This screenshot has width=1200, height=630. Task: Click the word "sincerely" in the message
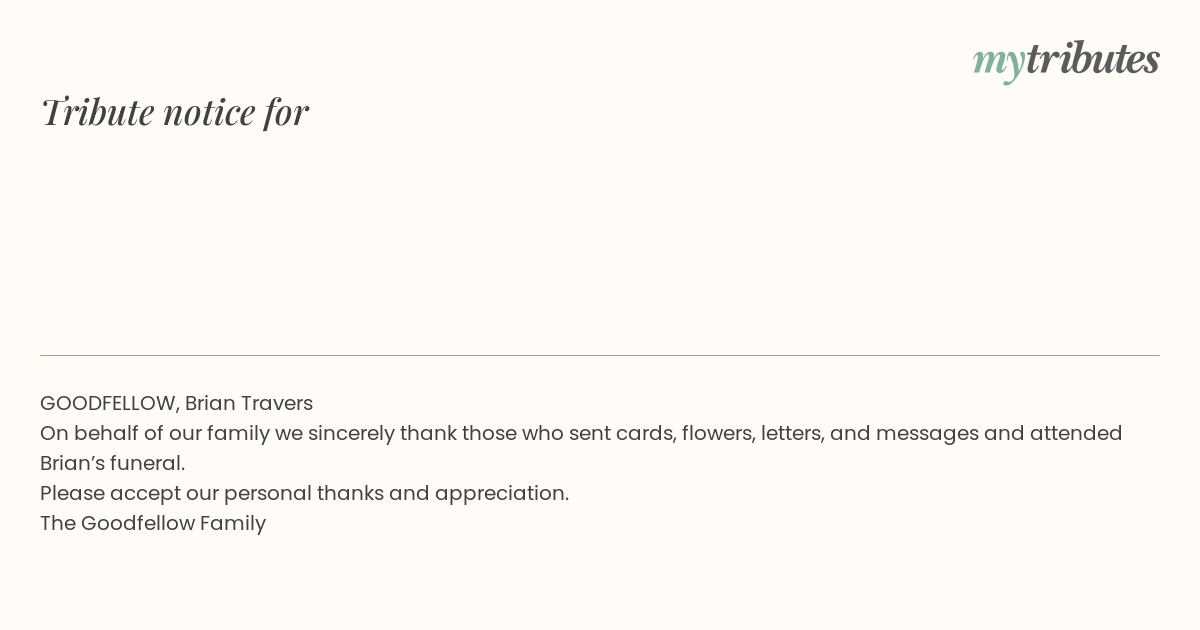coord(351,433)
